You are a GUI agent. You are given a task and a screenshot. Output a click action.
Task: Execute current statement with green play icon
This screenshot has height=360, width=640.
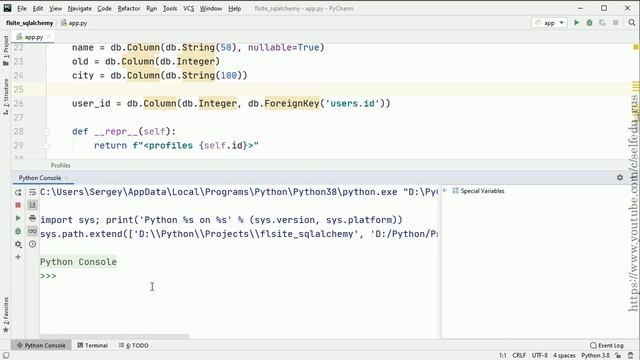(18, 218)
